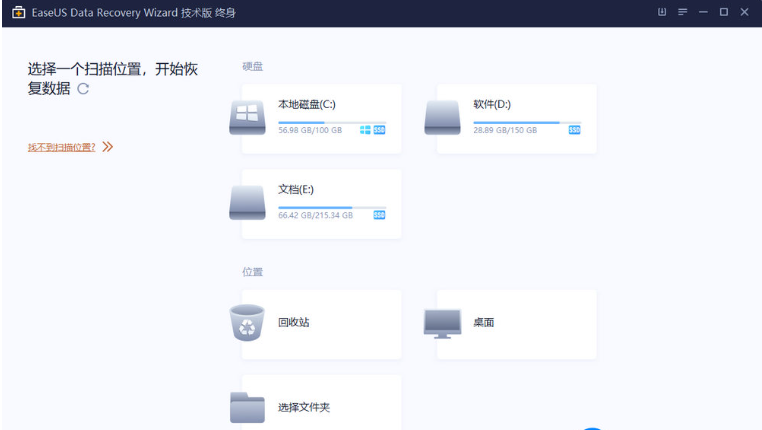Viewport: 762px width, 430px height.
Task: Click the desktop monitor icon
Action: pos(442,323)
